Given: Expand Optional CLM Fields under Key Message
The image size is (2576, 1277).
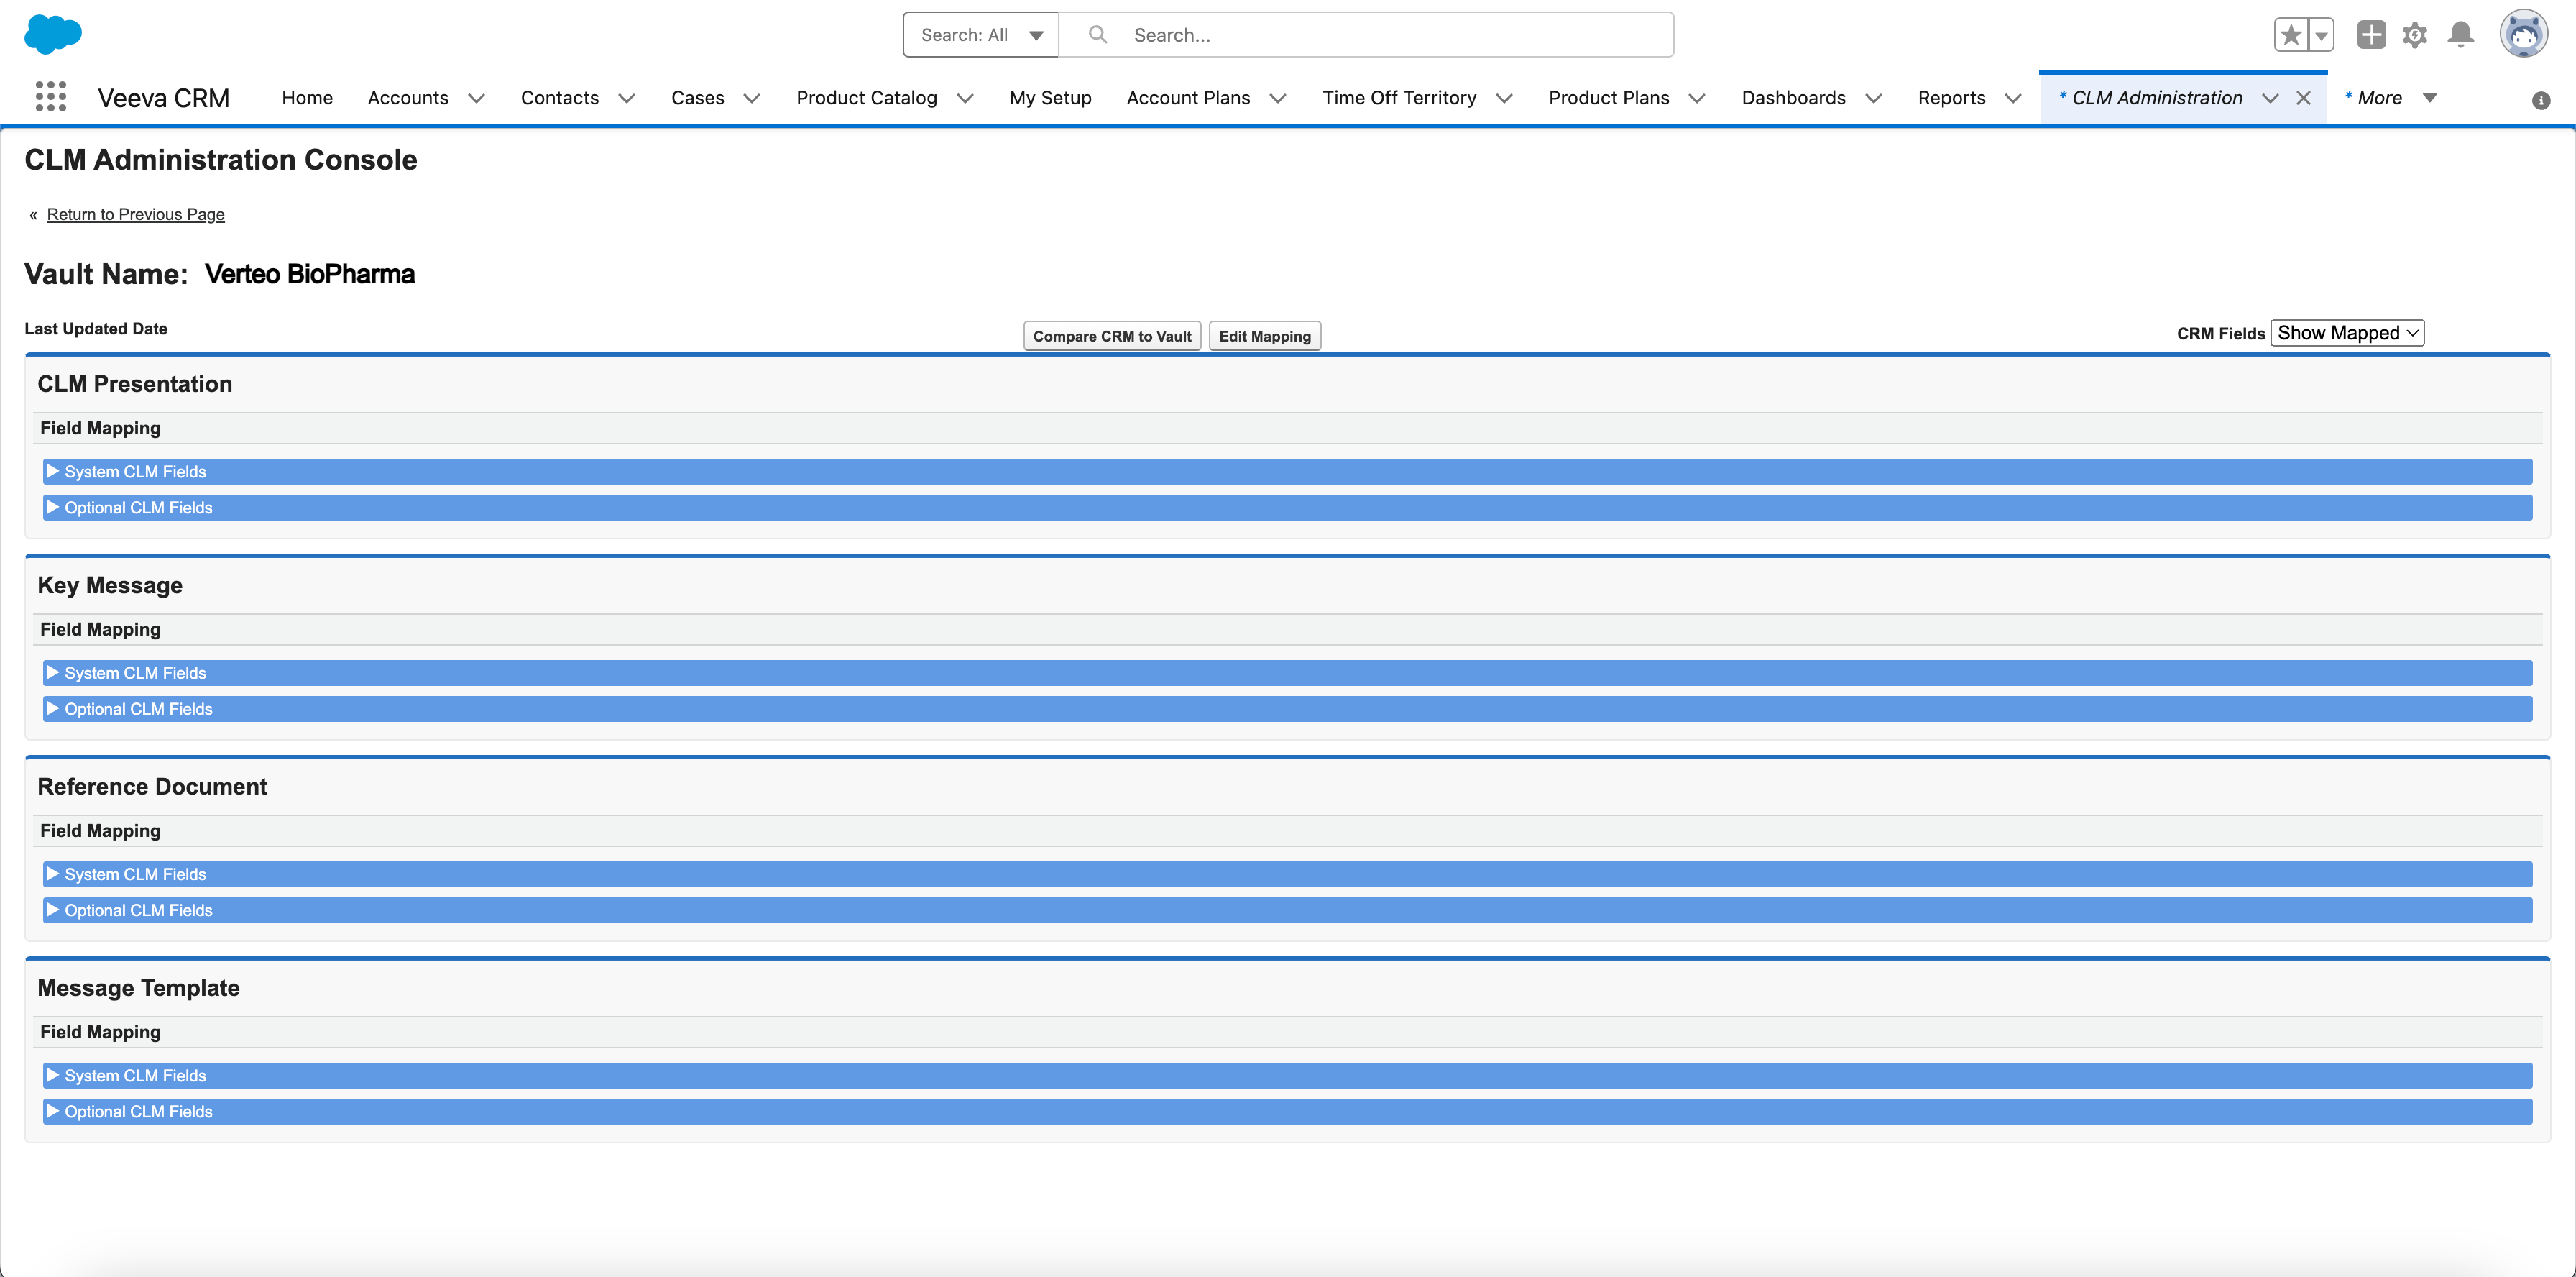Looking at the screenshot, I should (138, 709).
